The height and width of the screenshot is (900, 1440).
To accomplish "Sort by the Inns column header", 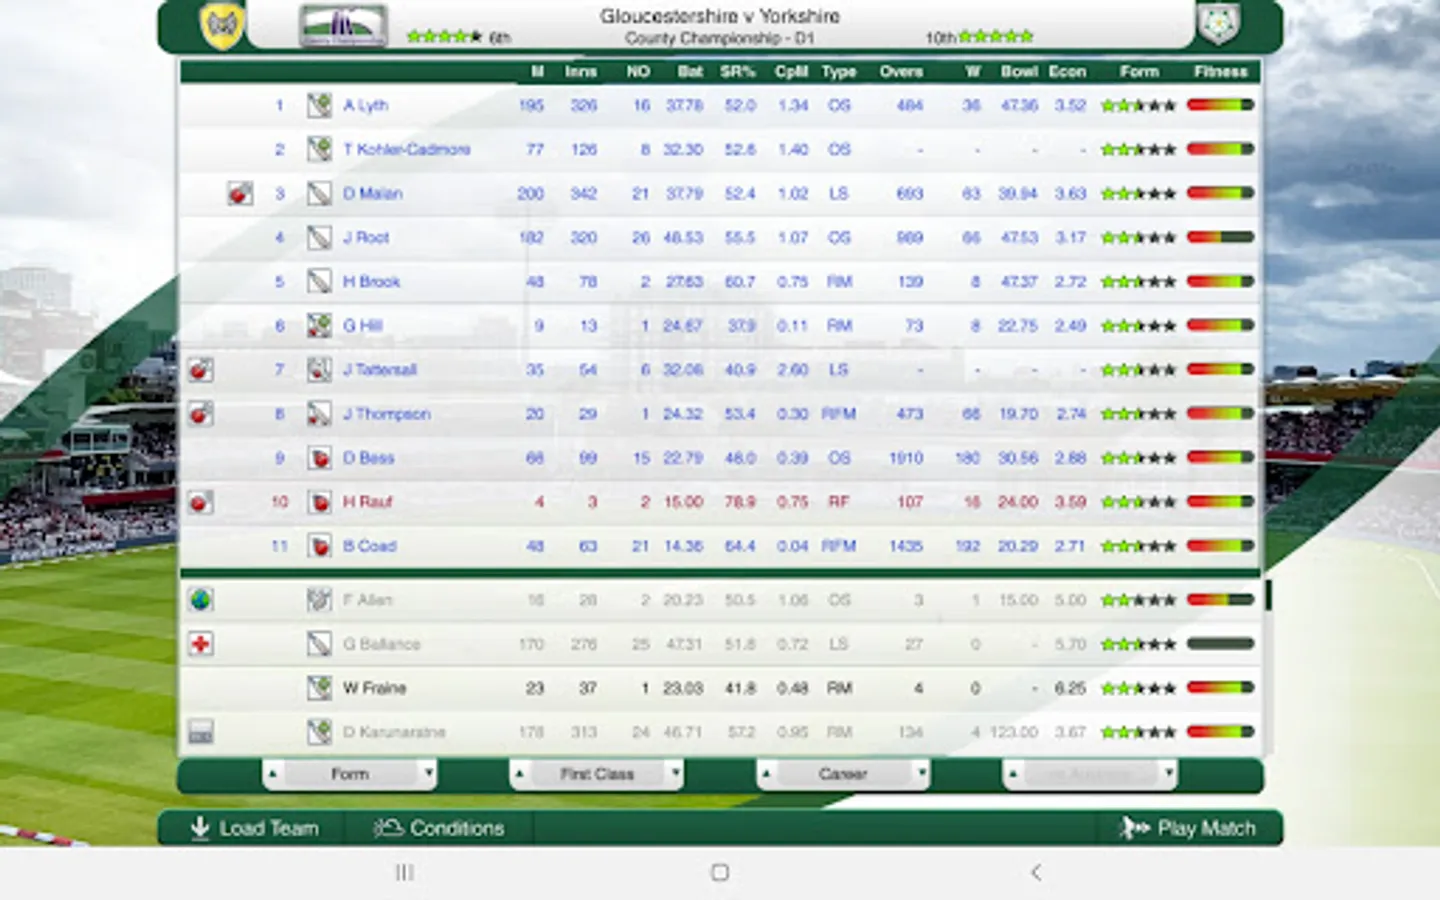I will (x=580, y=71).
